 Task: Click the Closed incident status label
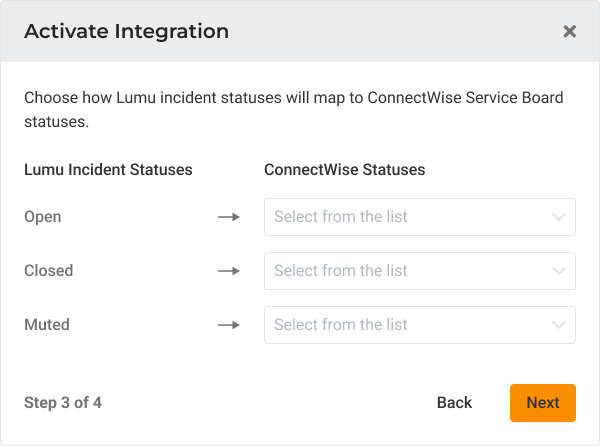click(48, 271)
